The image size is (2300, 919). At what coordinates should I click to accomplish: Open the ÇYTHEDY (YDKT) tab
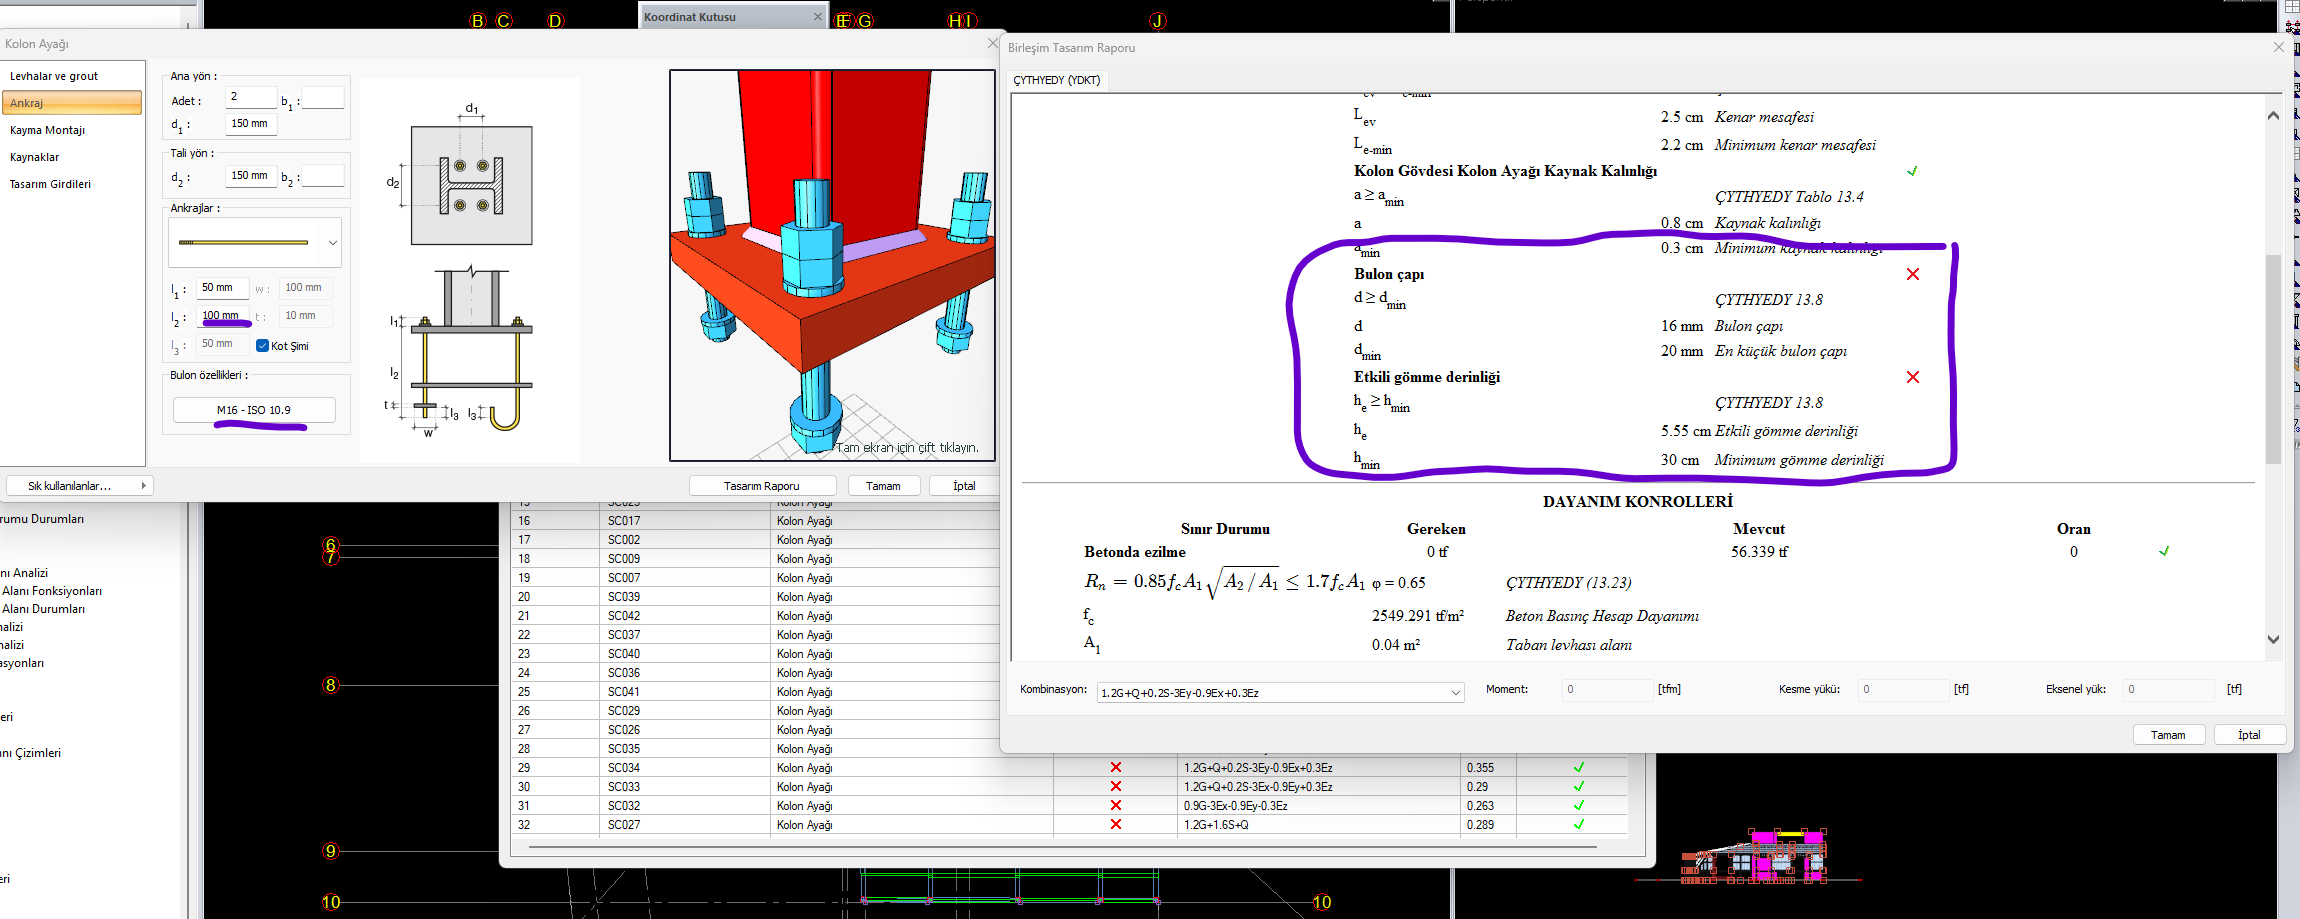[1056, 80]
